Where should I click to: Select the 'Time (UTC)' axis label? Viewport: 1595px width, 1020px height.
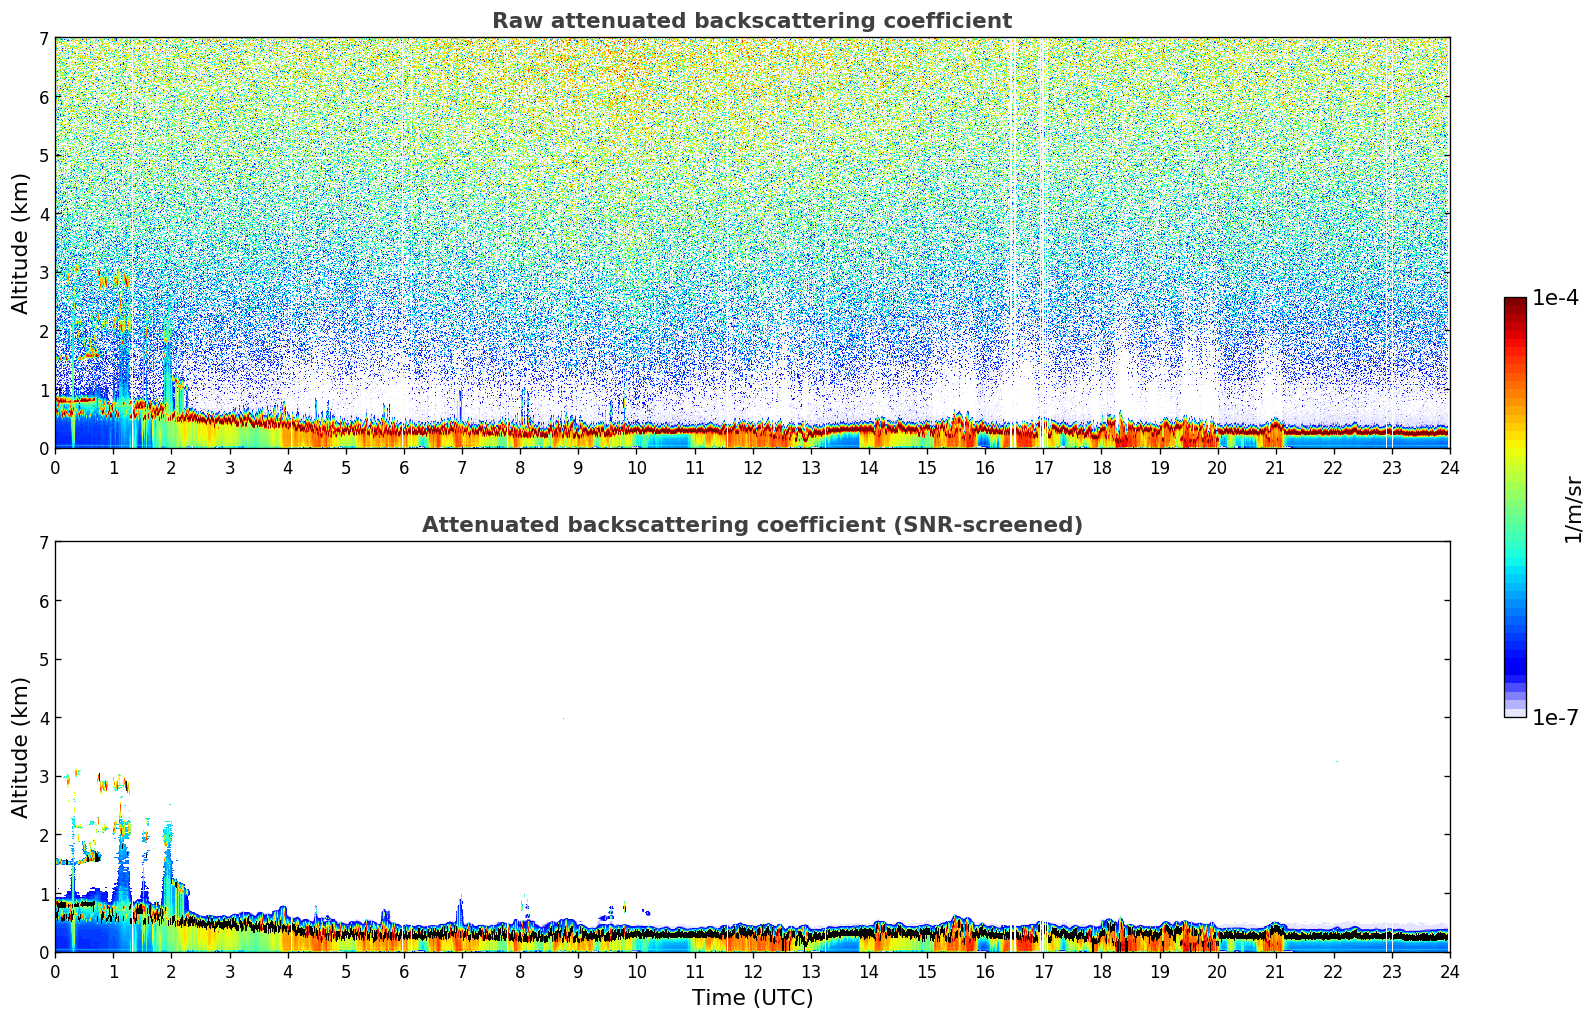coord(752,998)
